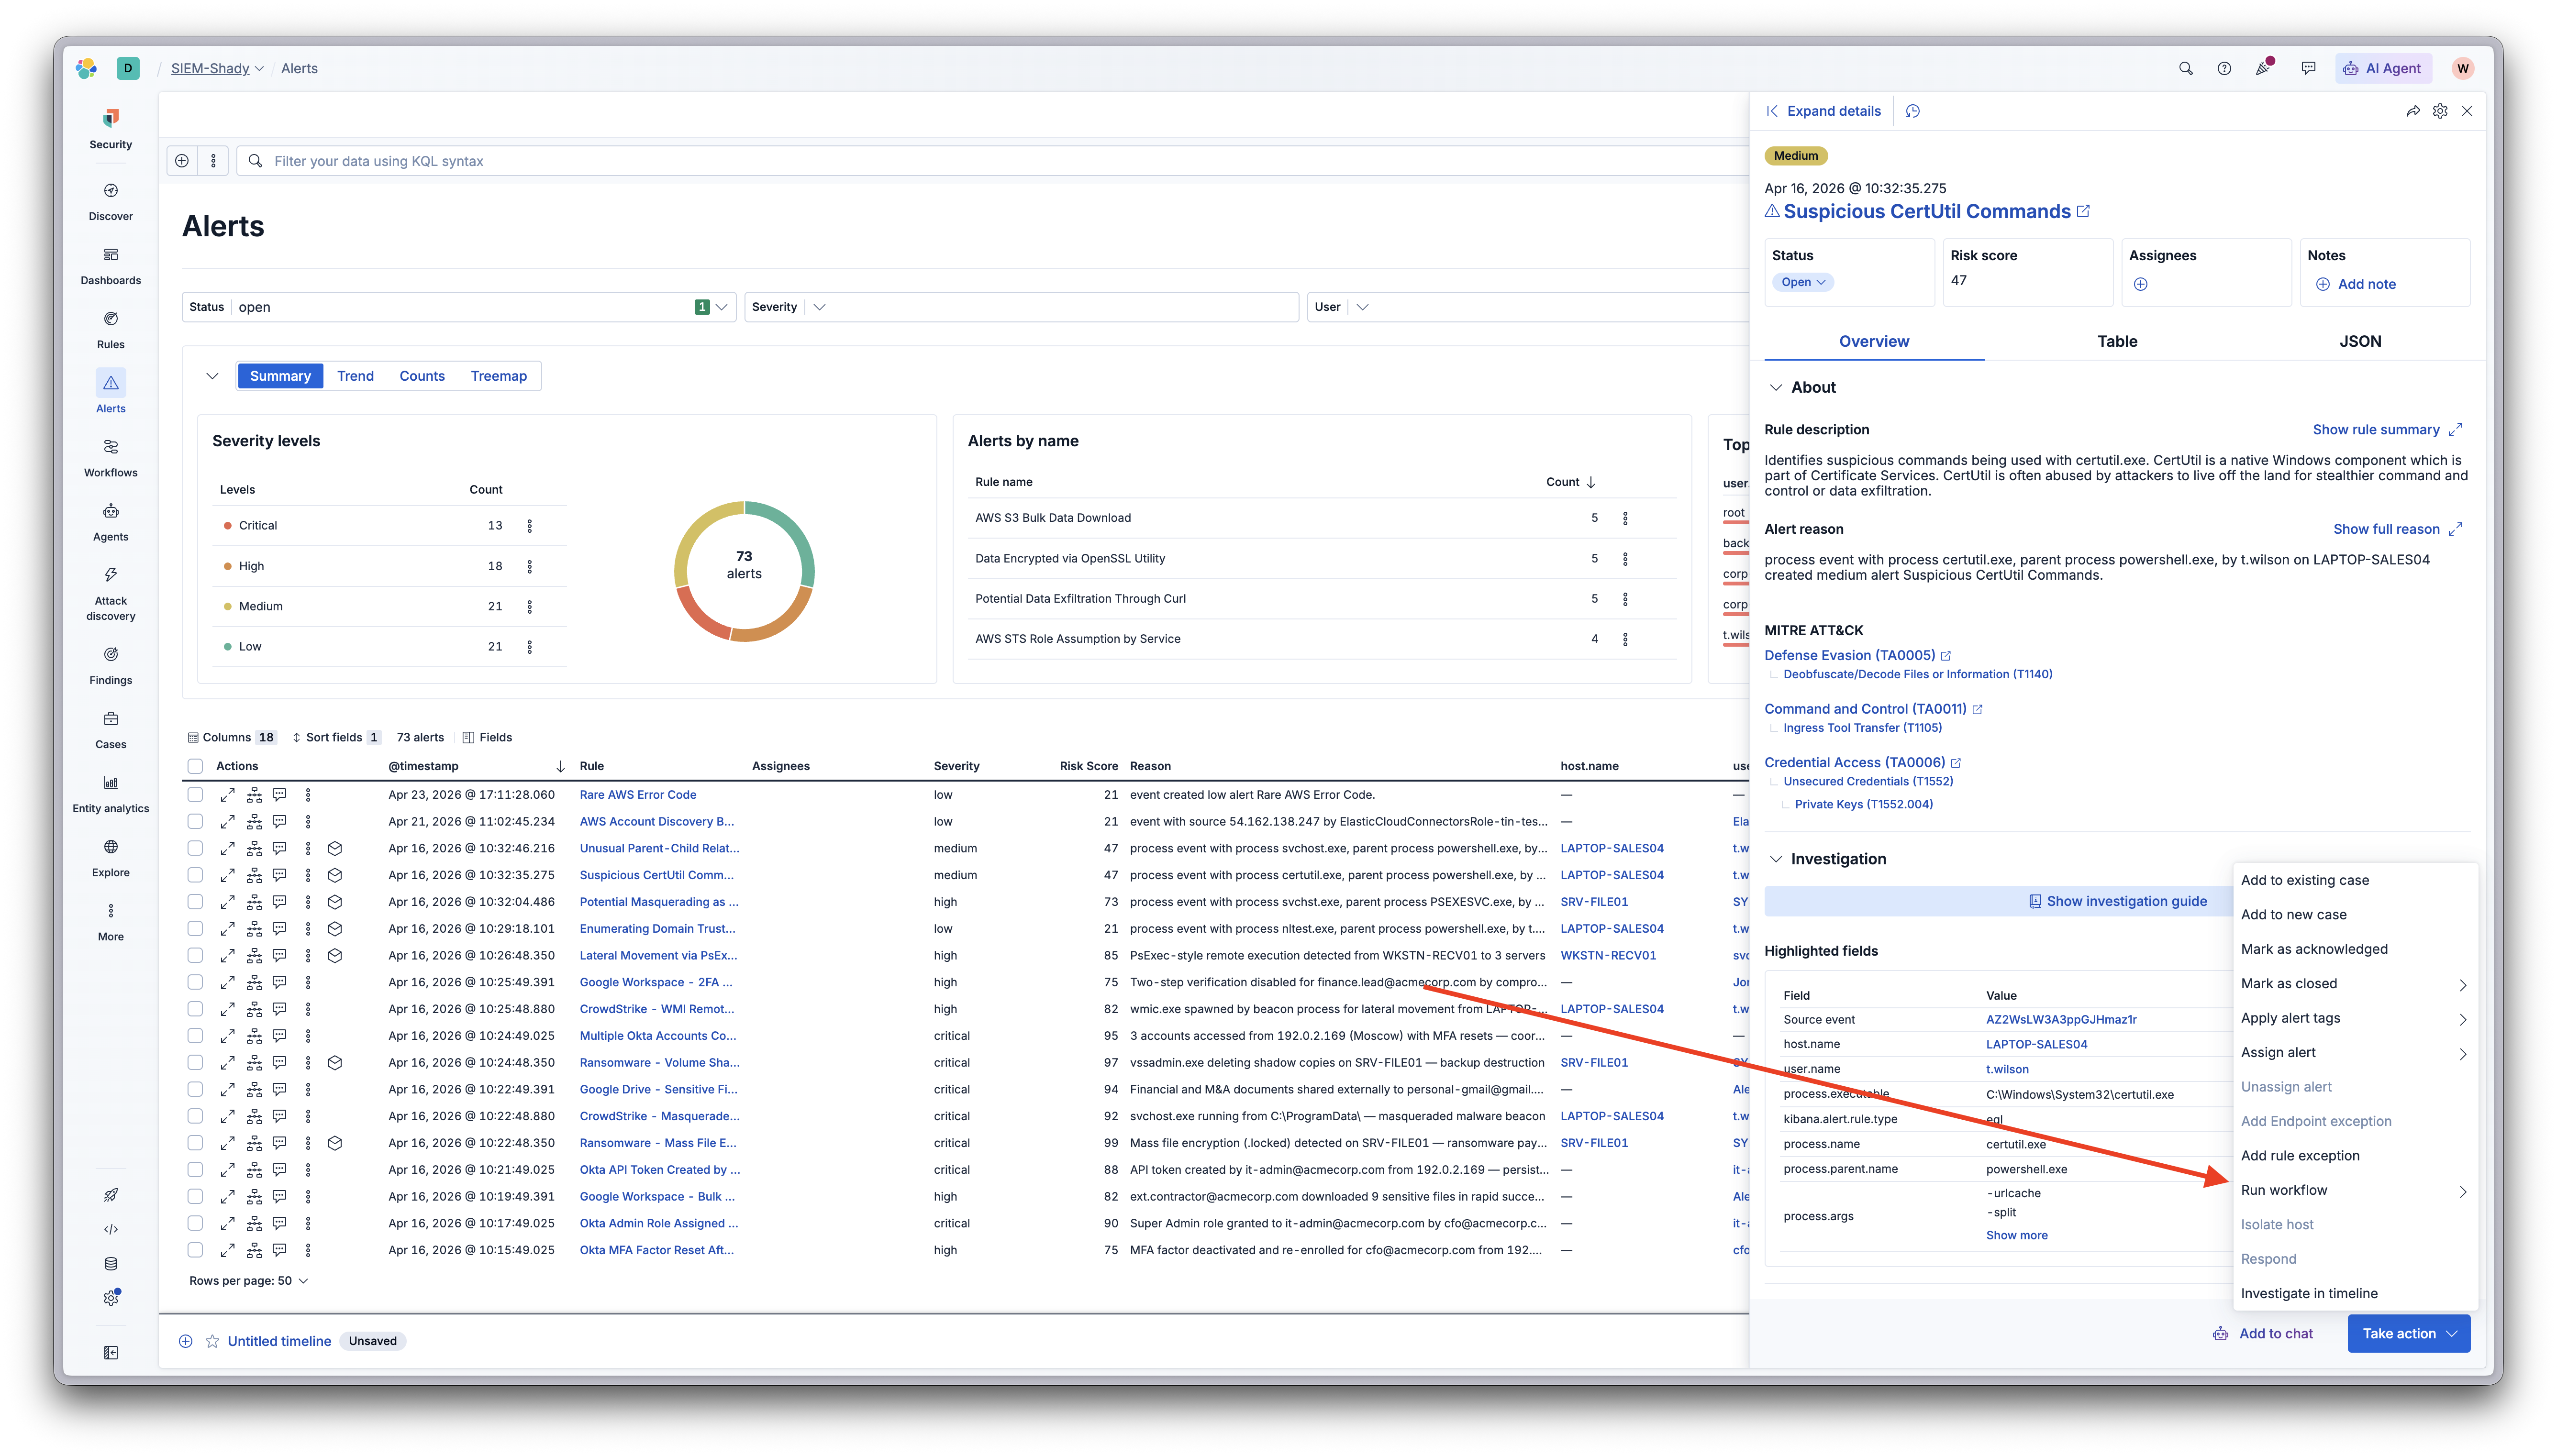Click Show investigation guide
Viewport: 2557px width, 1456px height.
pos(2116,901)
